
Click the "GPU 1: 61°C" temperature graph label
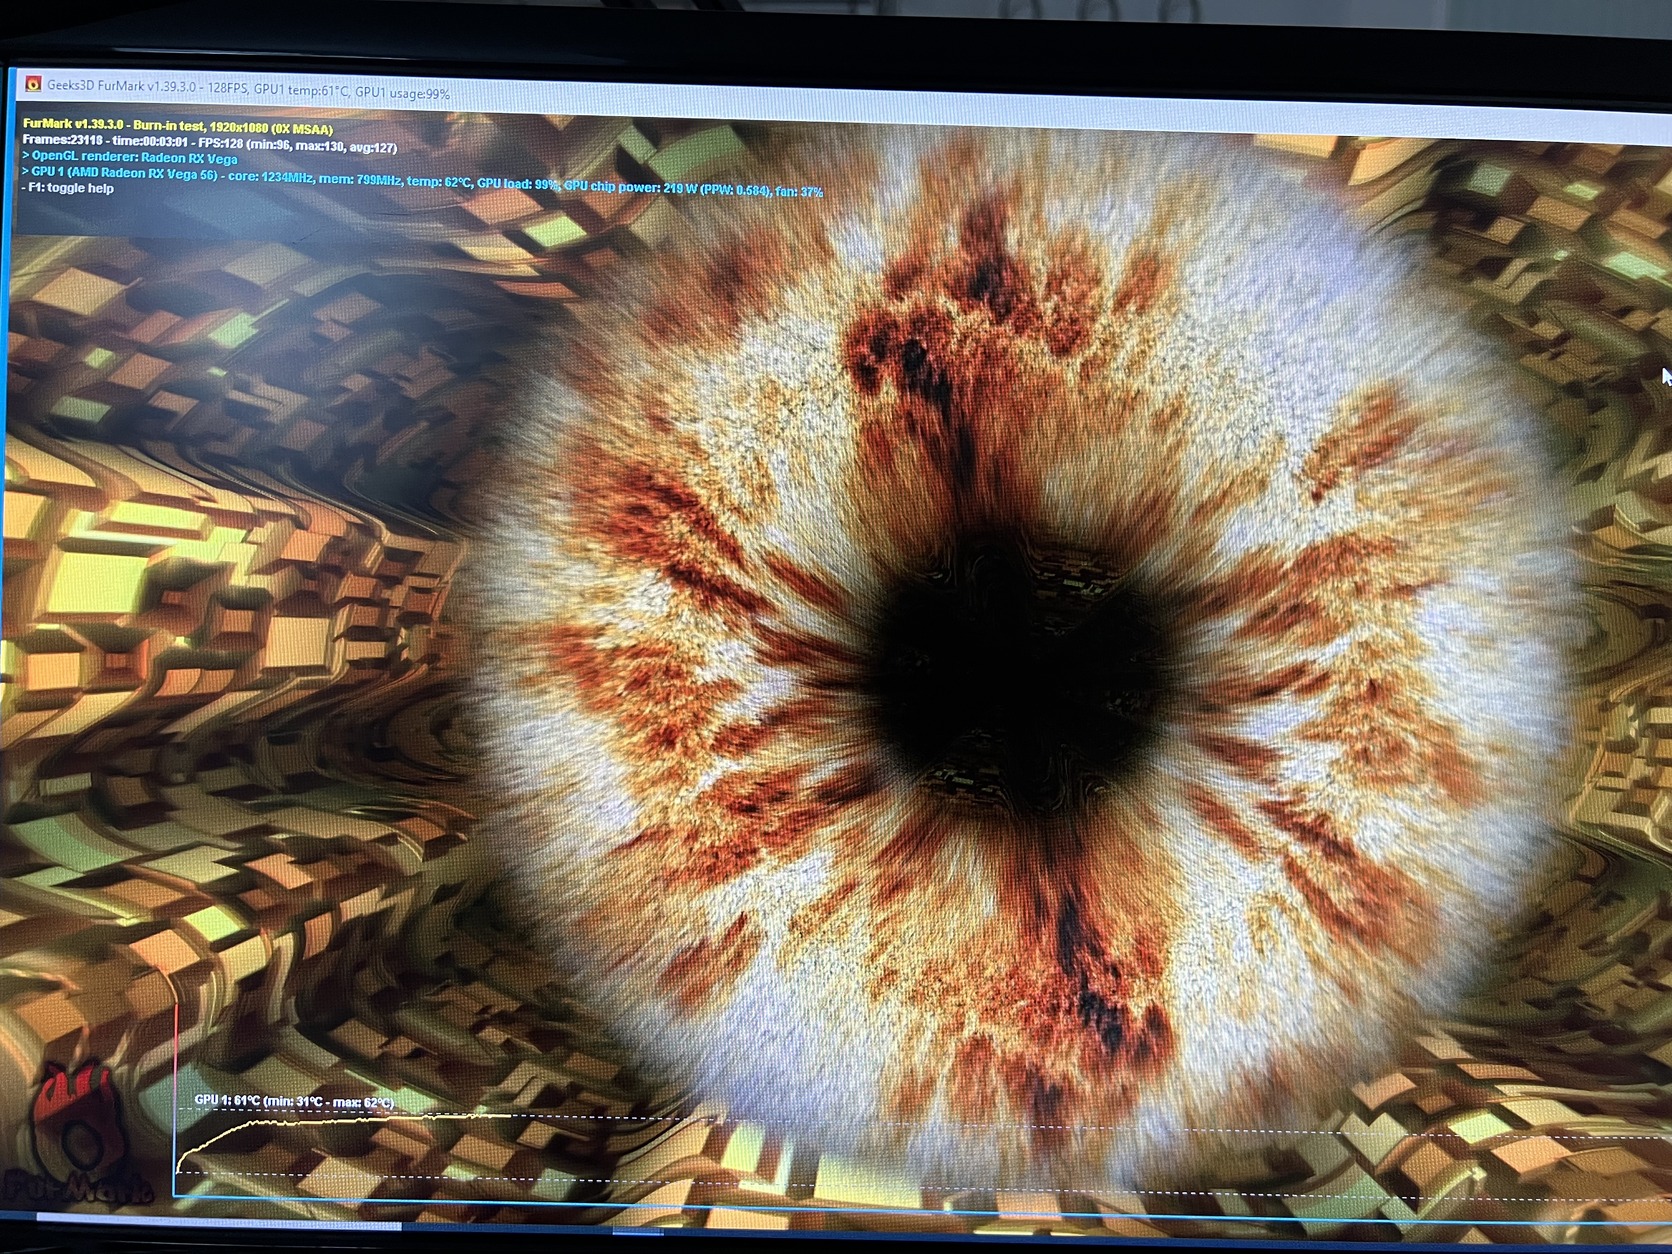[294, 1102]
